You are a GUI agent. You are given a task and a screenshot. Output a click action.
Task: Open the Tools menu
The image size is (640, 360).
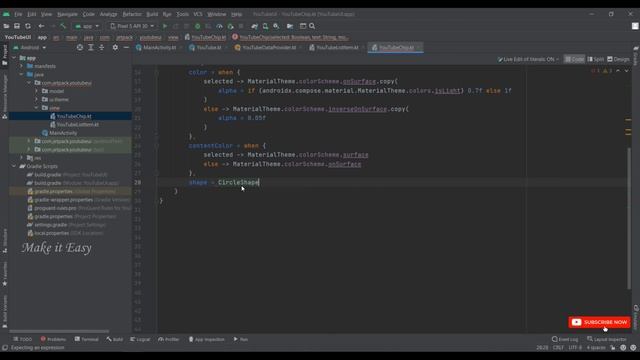pos(182,14)
